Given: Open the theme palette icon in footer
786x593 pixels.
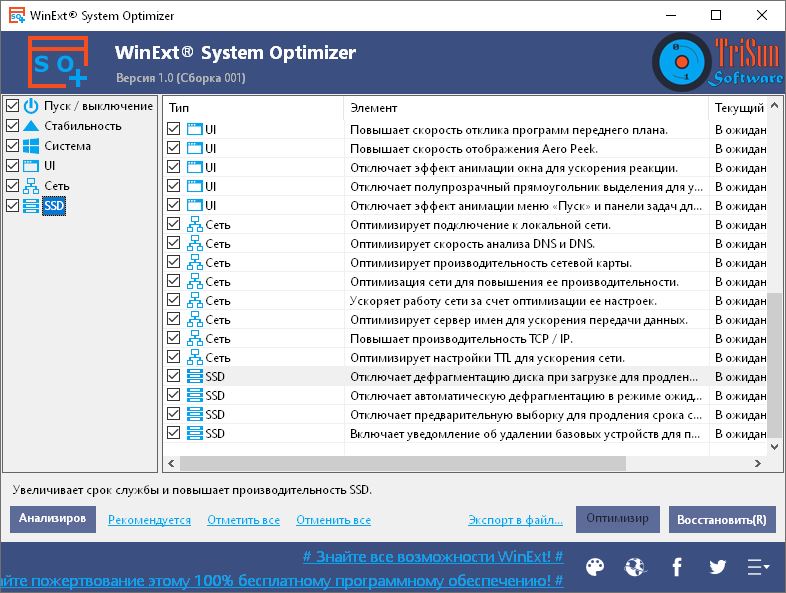Looking at the screenshot, I should 595,567.
